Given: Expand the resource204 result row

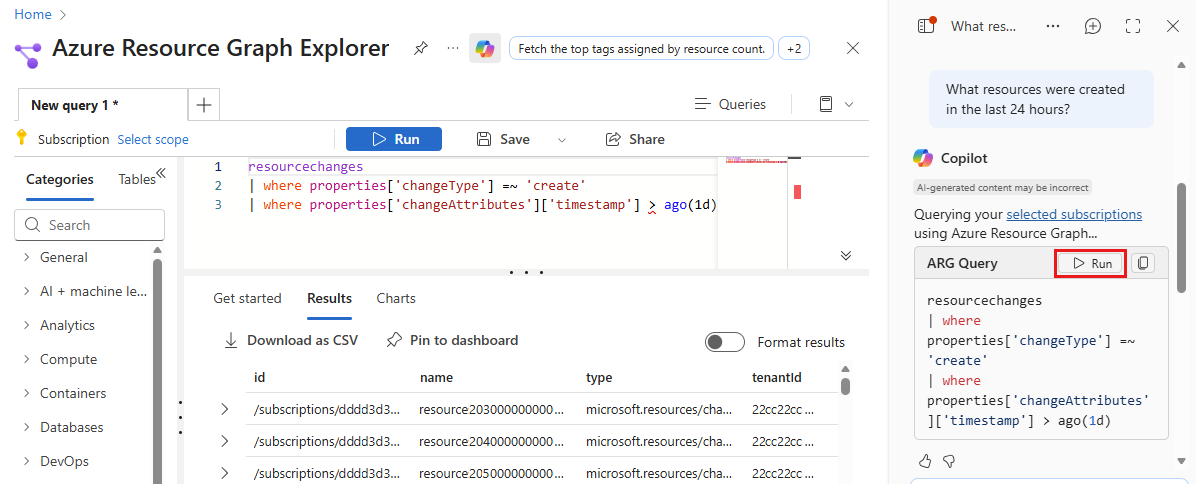Looking at the screenshot, I should (224, 441).
